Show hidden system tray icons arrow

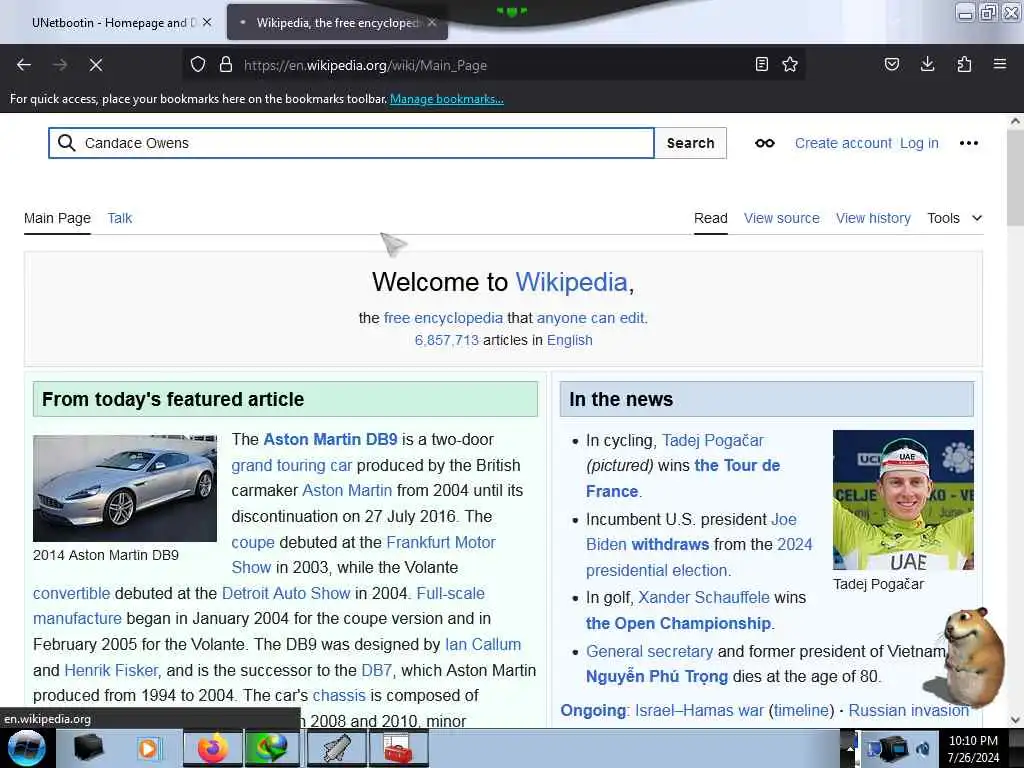850,748
